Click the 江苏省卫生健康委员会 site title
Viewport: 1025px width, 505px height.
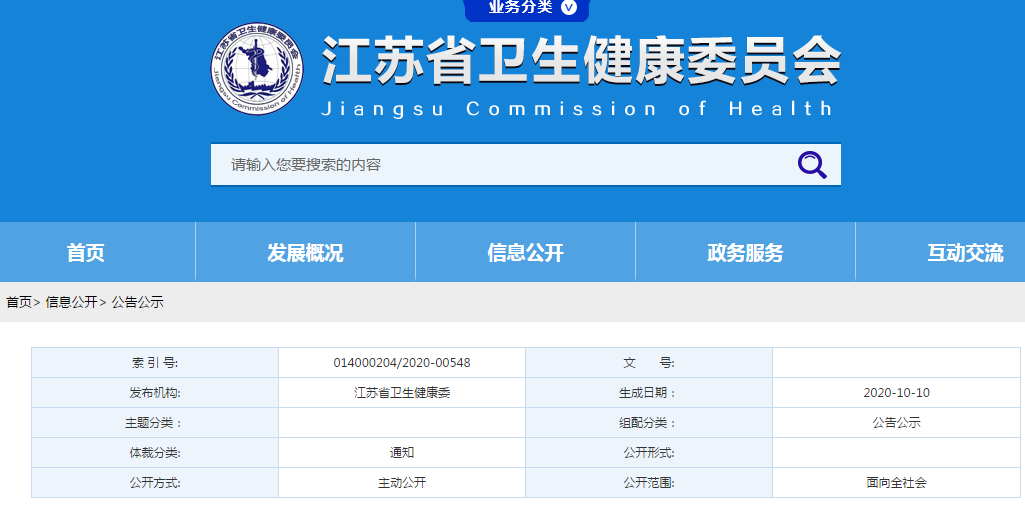click(580, 62)
